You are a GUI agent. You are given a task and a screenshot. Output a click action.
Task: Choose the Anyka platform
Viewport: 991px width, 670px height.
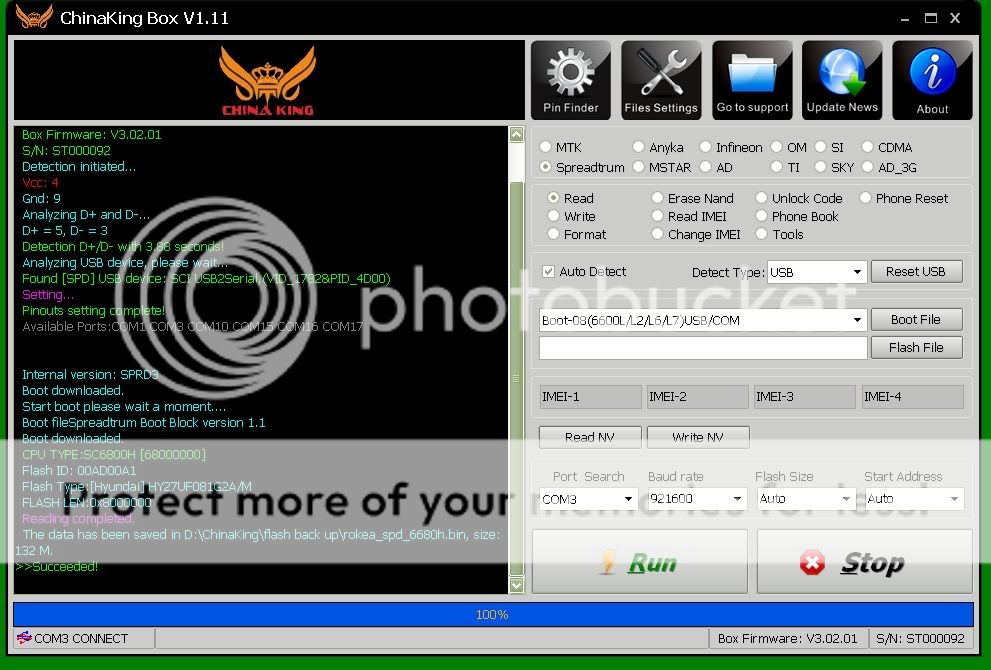tap(638, 147)
